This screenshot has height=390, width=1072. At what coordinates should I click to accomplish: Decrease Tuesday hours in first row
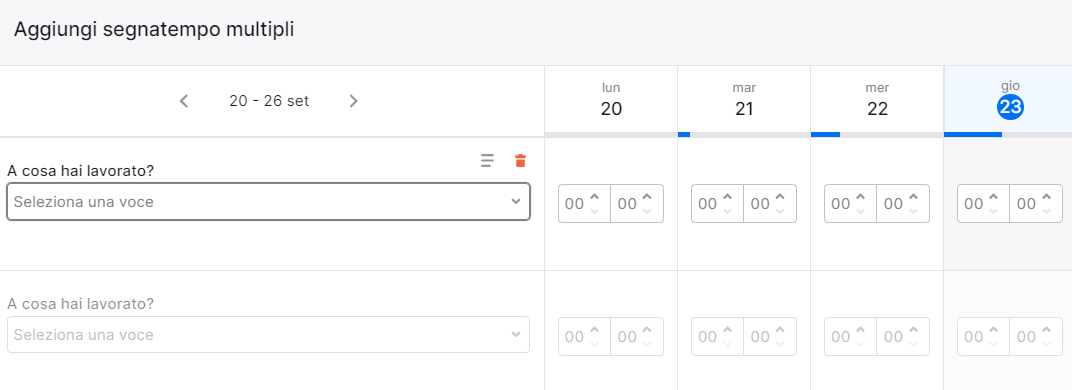[x=727, y=211]
